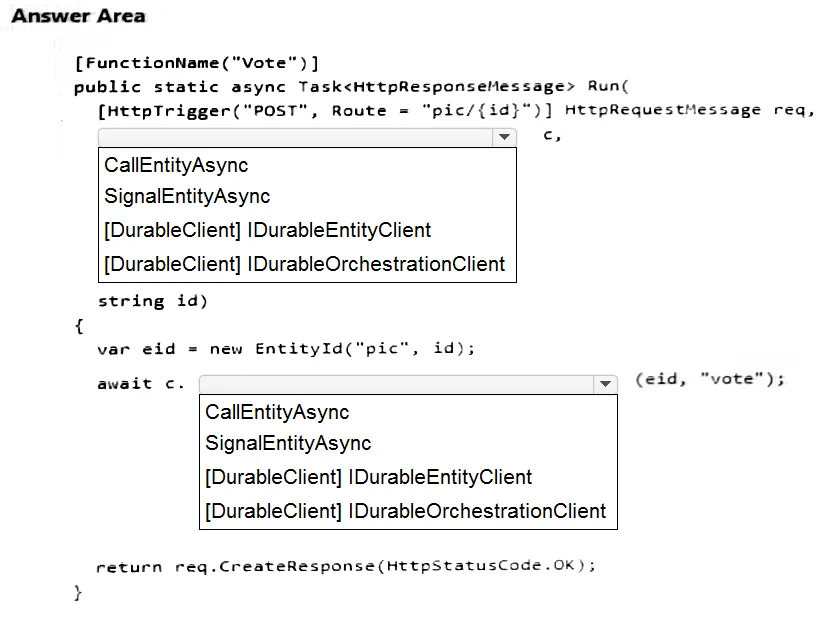Screen dimensions: 830x620
Task: Select CallEntityAsync in the "await c." list
Action: coord(277,412)
